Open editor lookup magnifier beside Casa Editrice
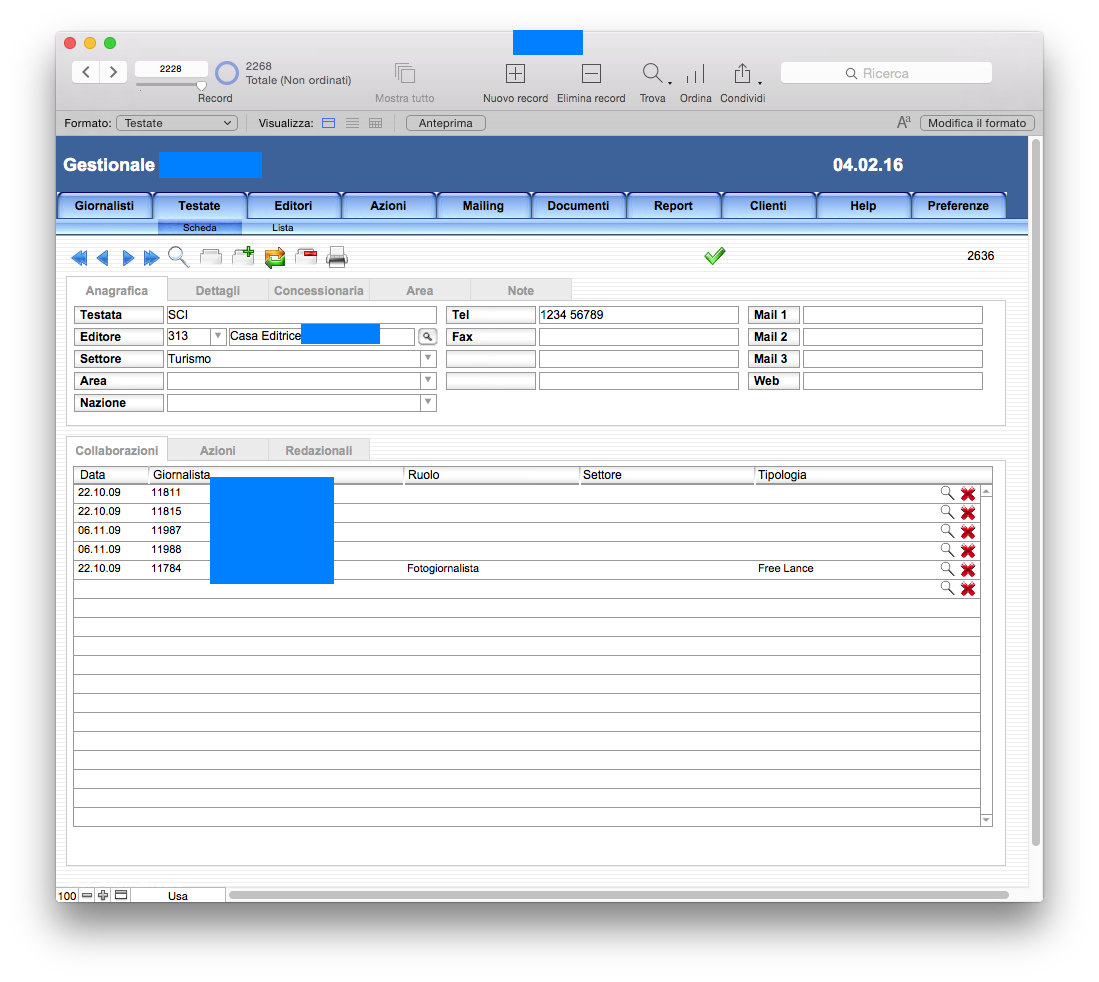1099x982 pixels. click(x=428, y=337)
